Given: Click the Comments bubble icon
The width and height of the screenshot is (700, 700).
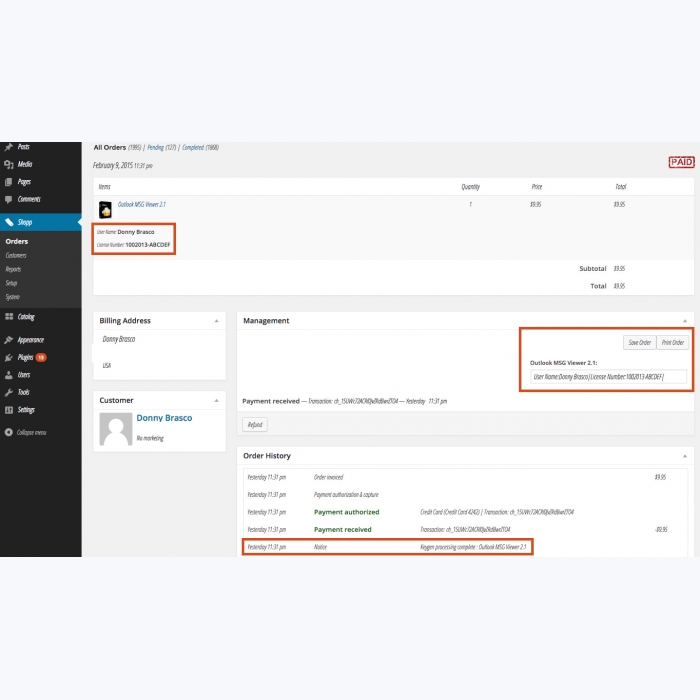Looking at the screenshot, I should tap(8, 200).
